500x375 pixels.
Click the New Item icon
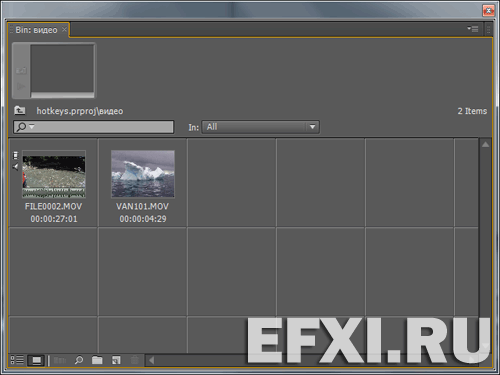tap(116, 360)
